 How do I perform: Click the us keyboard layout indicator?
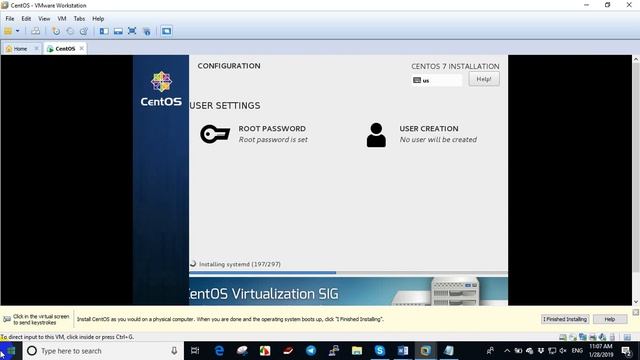point(437,80)
